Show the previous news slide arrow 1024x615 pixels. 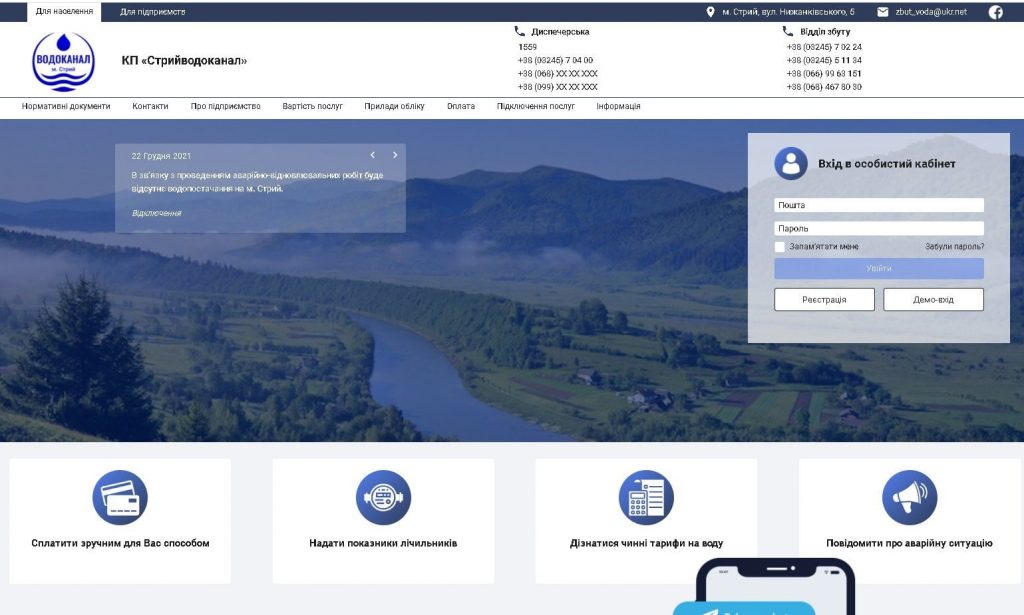373,155
